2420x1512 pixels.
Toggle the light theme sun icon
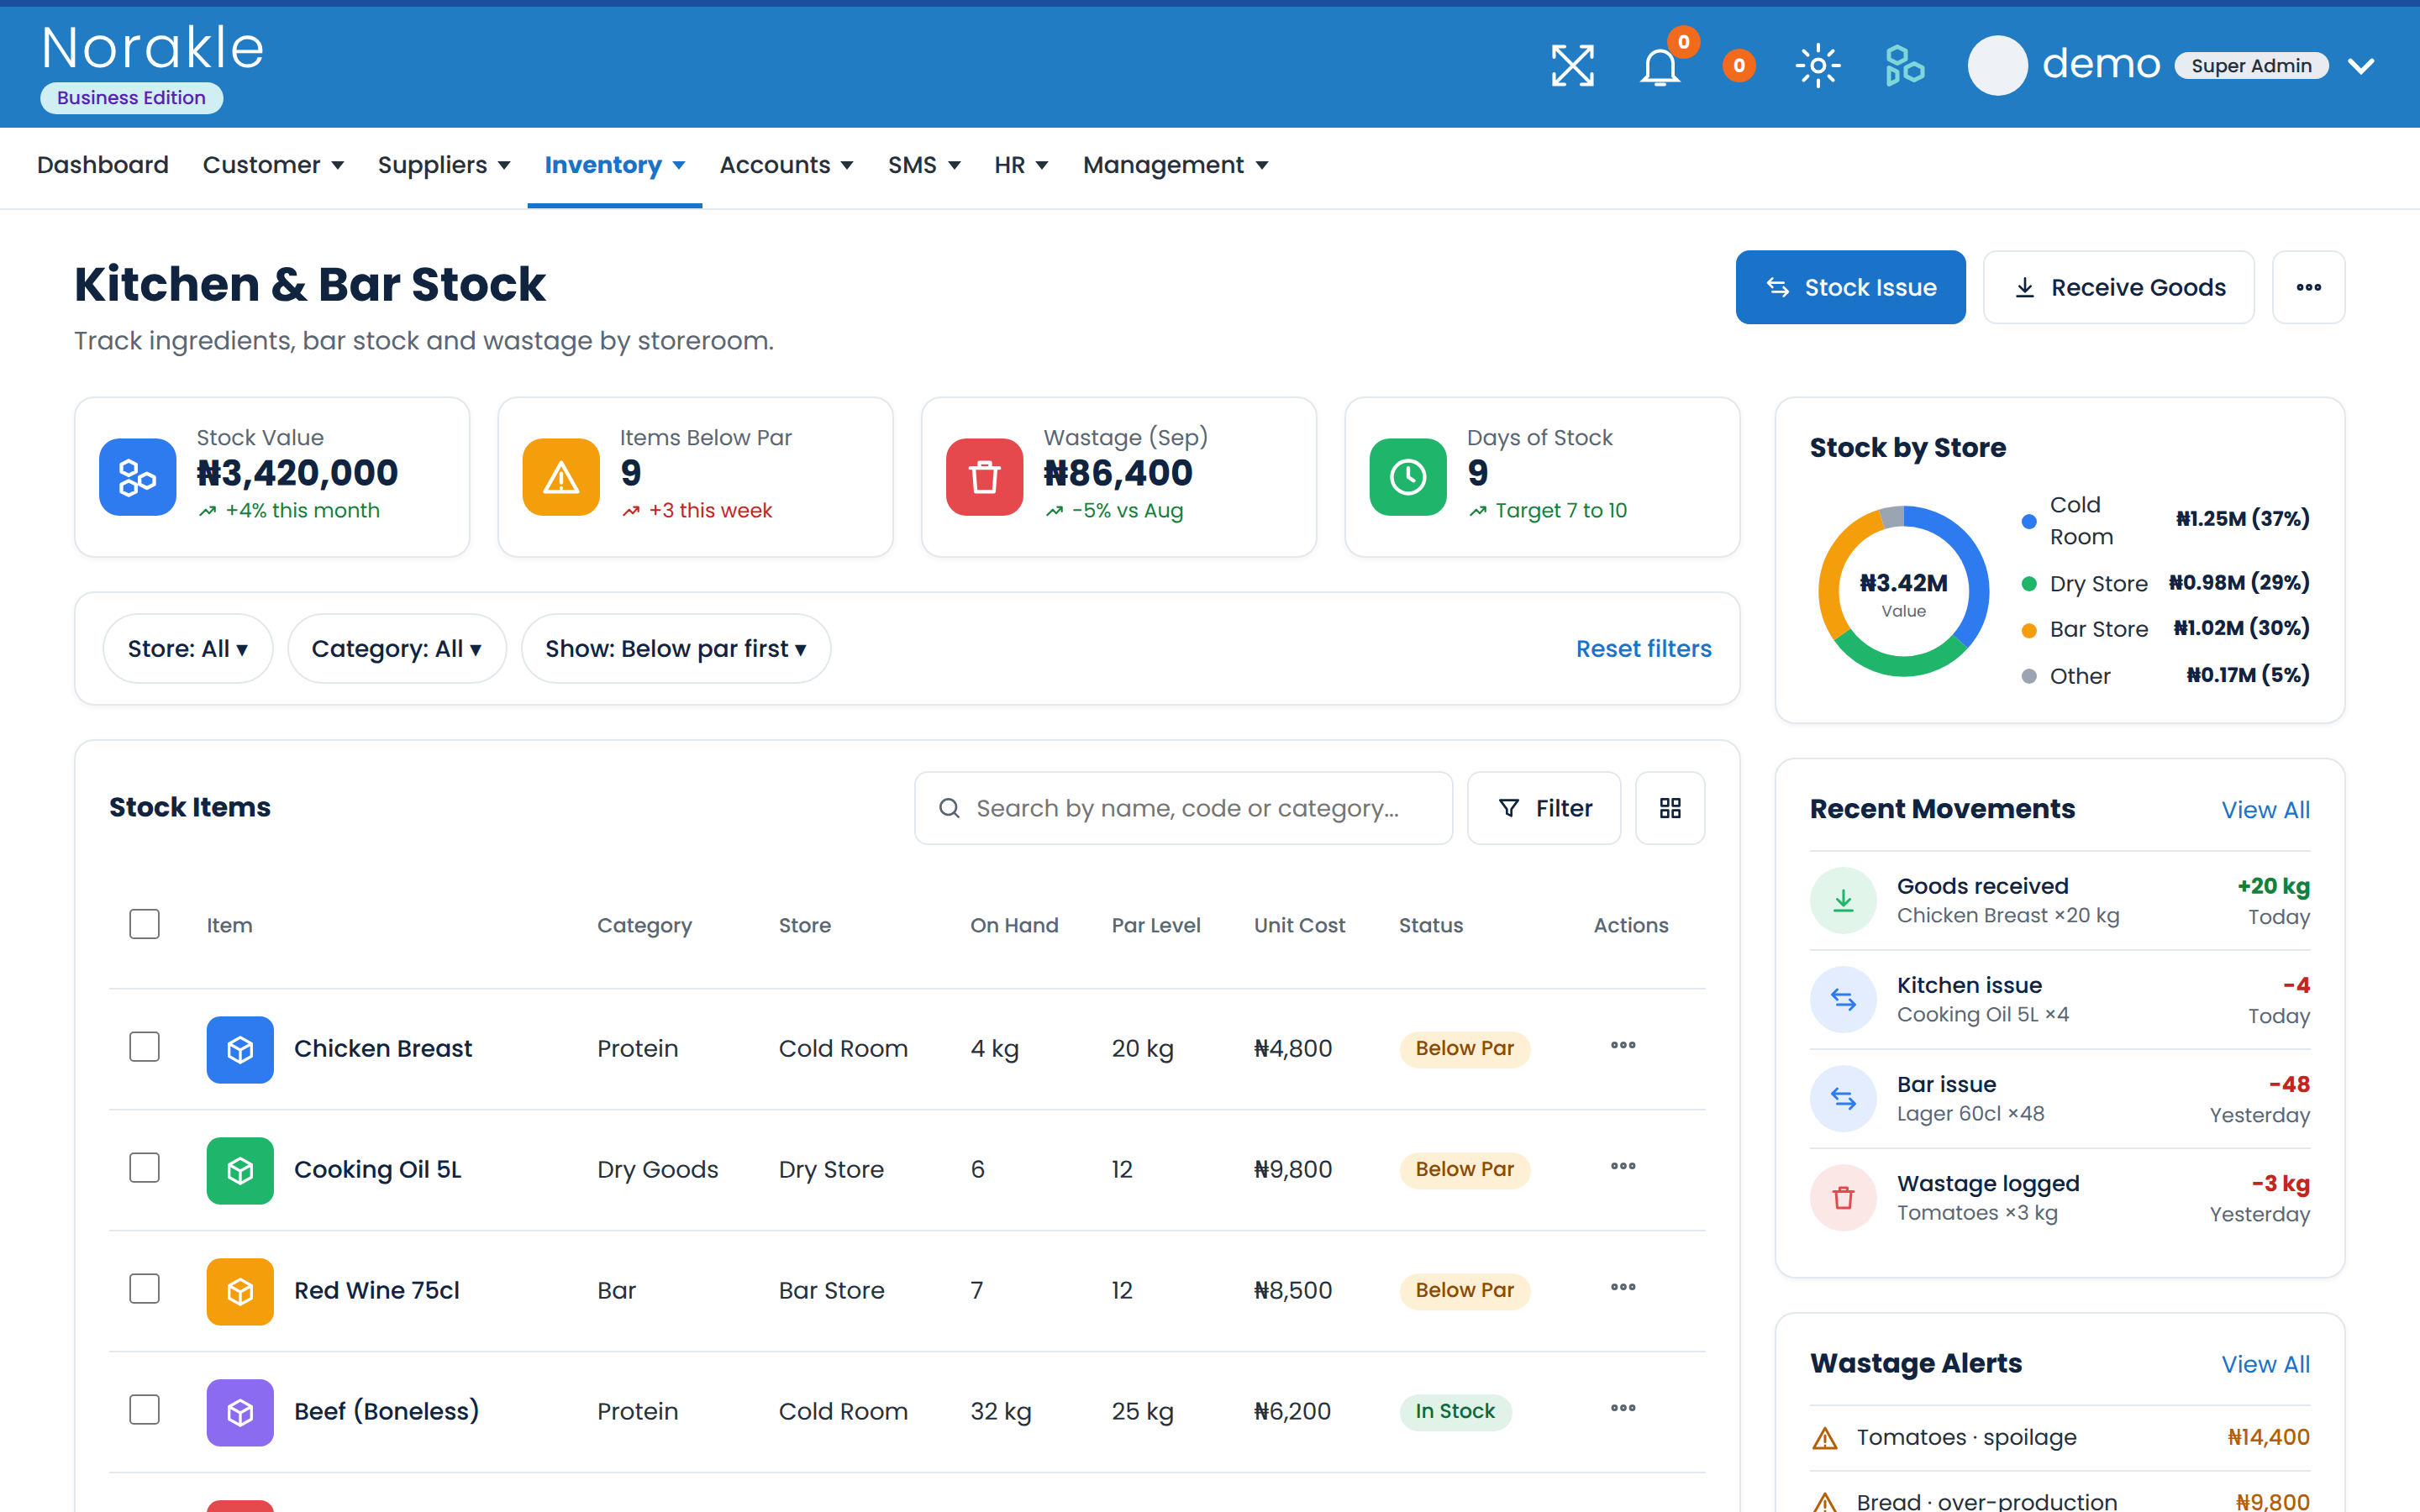pos(1817,66)
